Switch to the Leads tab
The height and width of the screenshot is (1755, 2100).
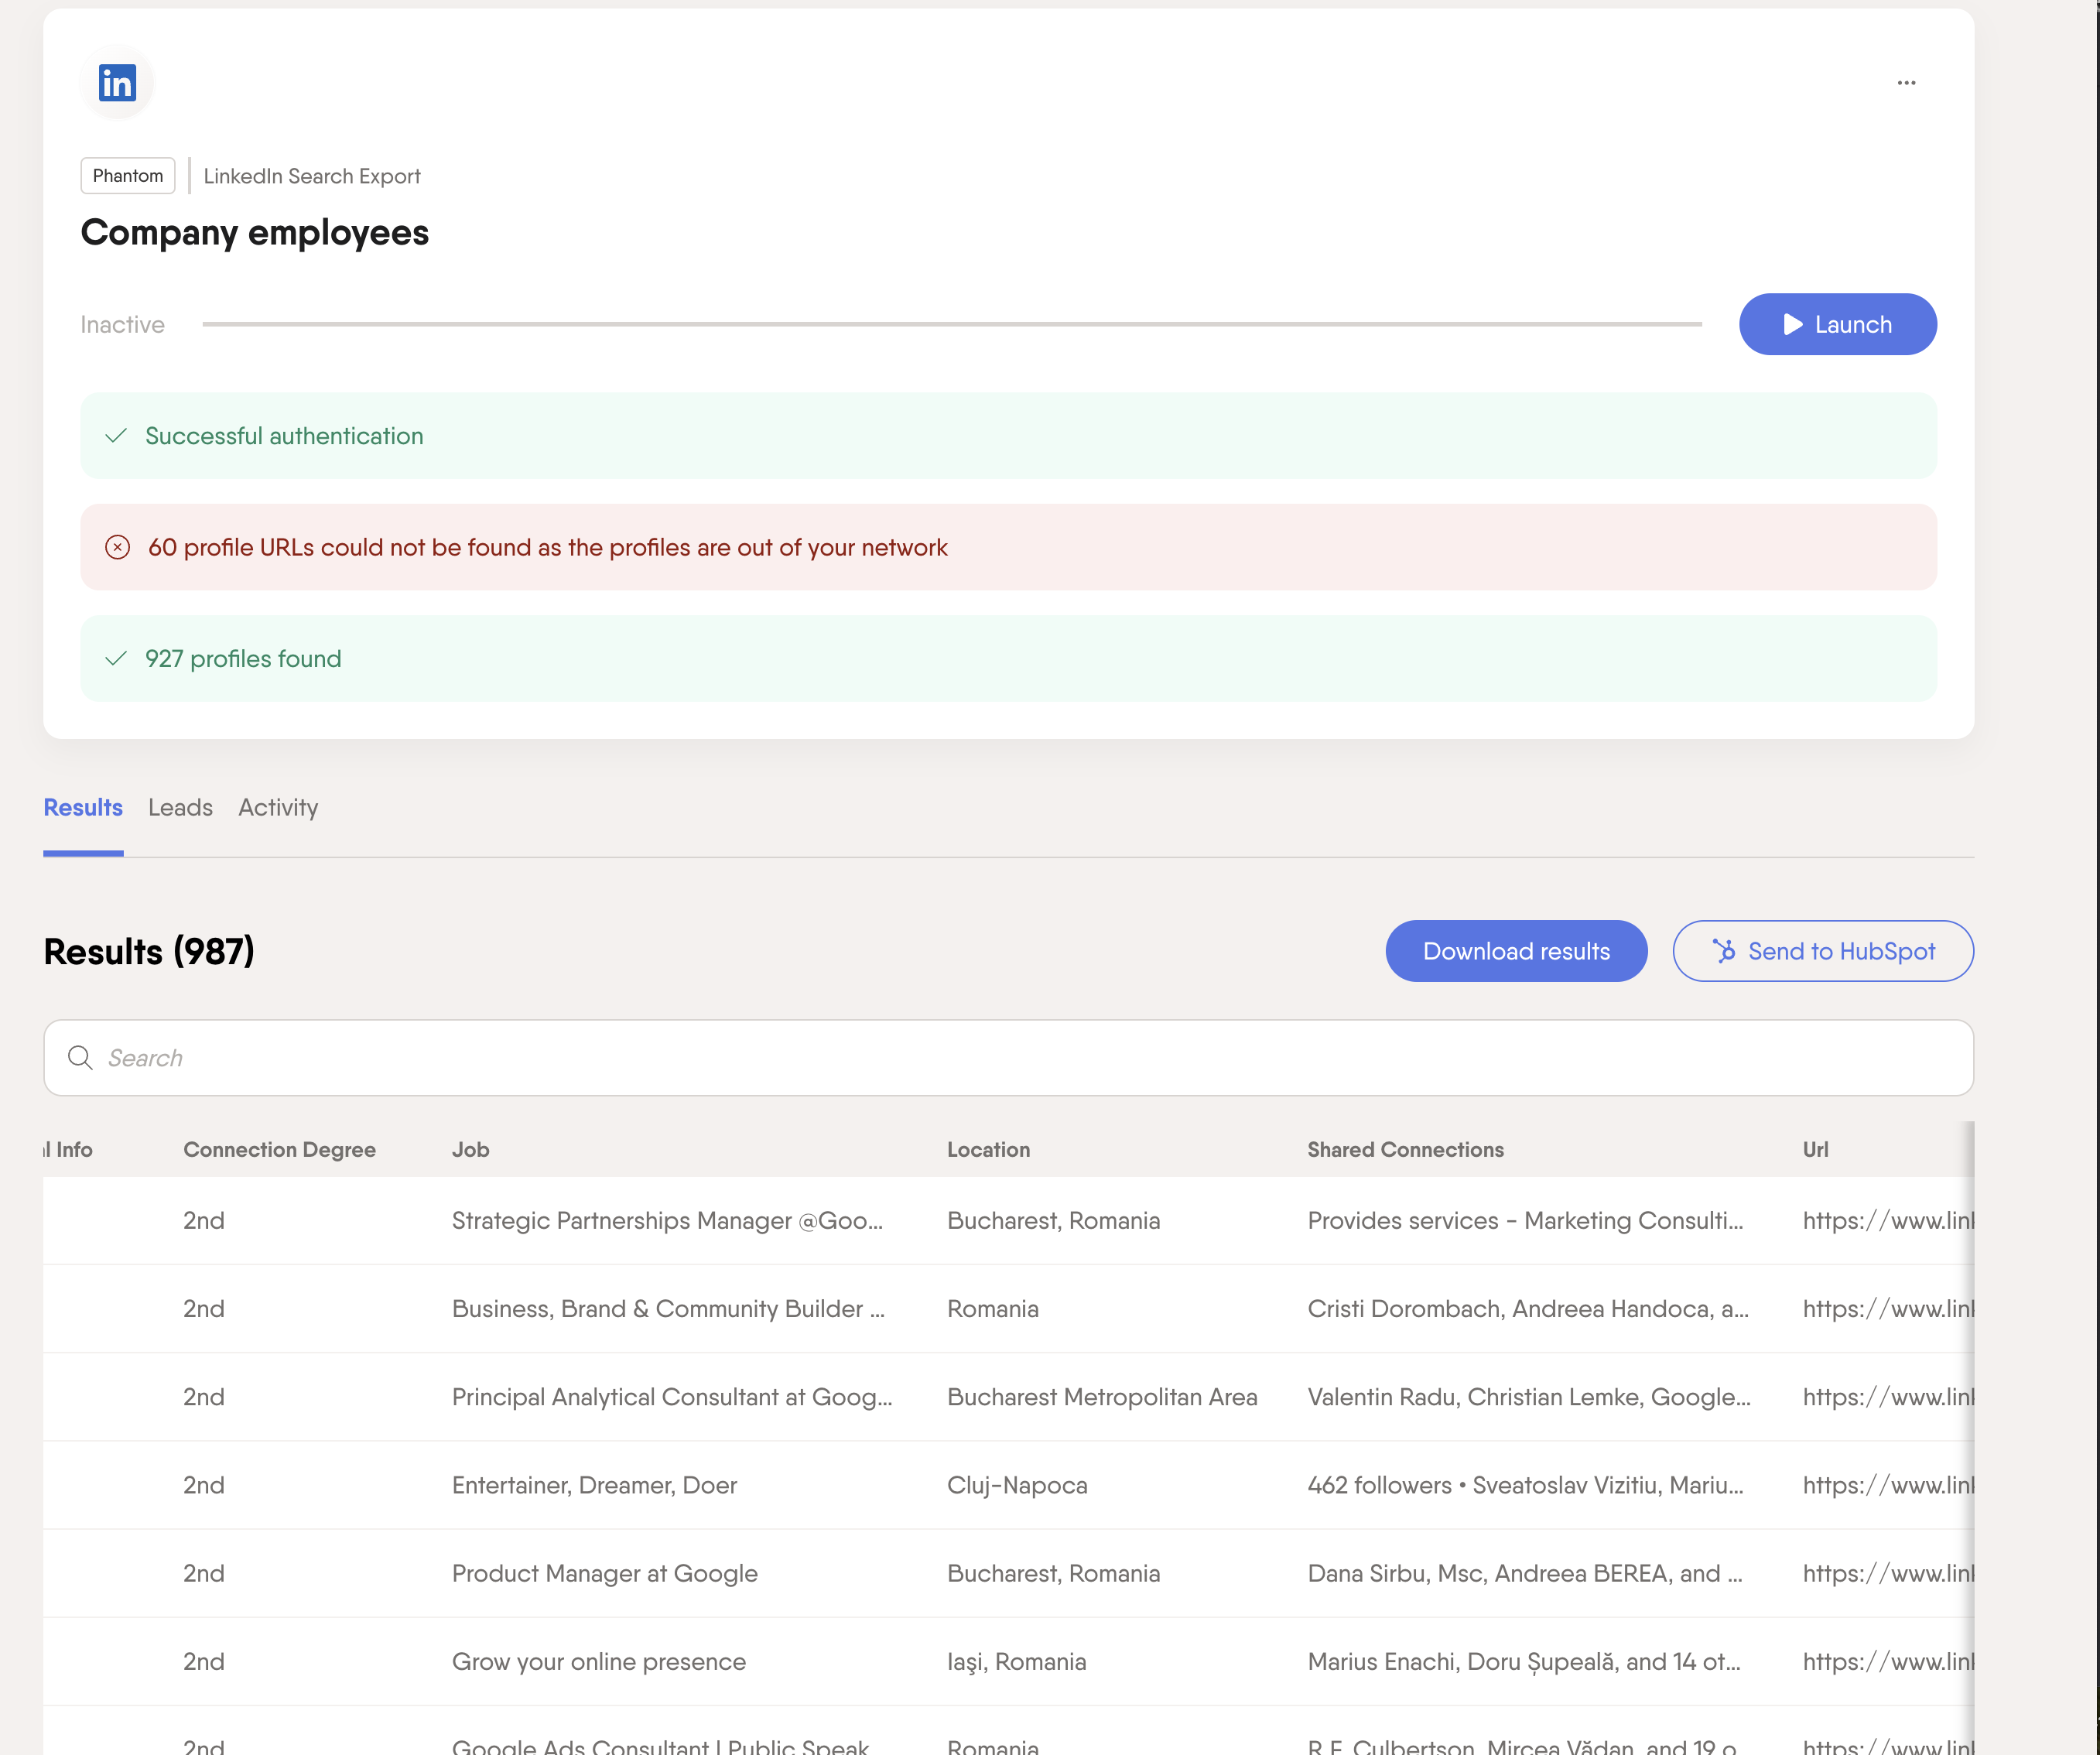[180, 807]
